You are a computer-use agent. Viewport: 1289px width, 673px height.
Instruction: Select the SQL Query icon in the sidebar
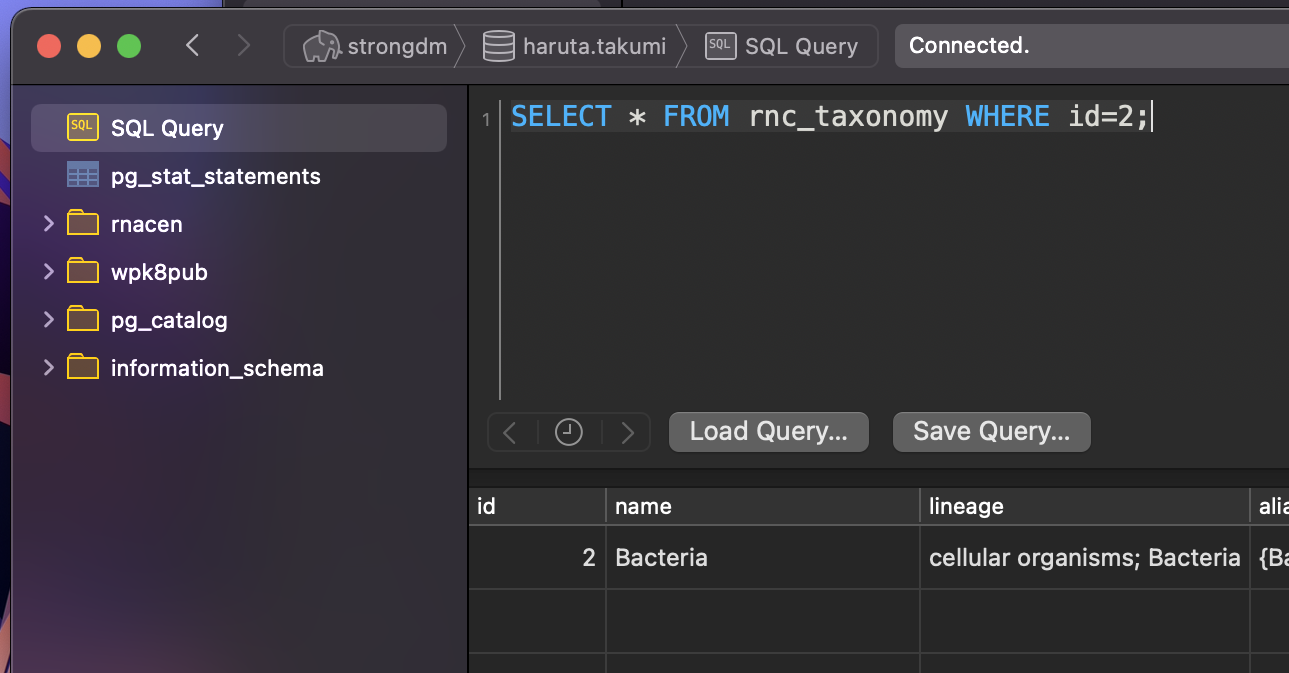81,127
